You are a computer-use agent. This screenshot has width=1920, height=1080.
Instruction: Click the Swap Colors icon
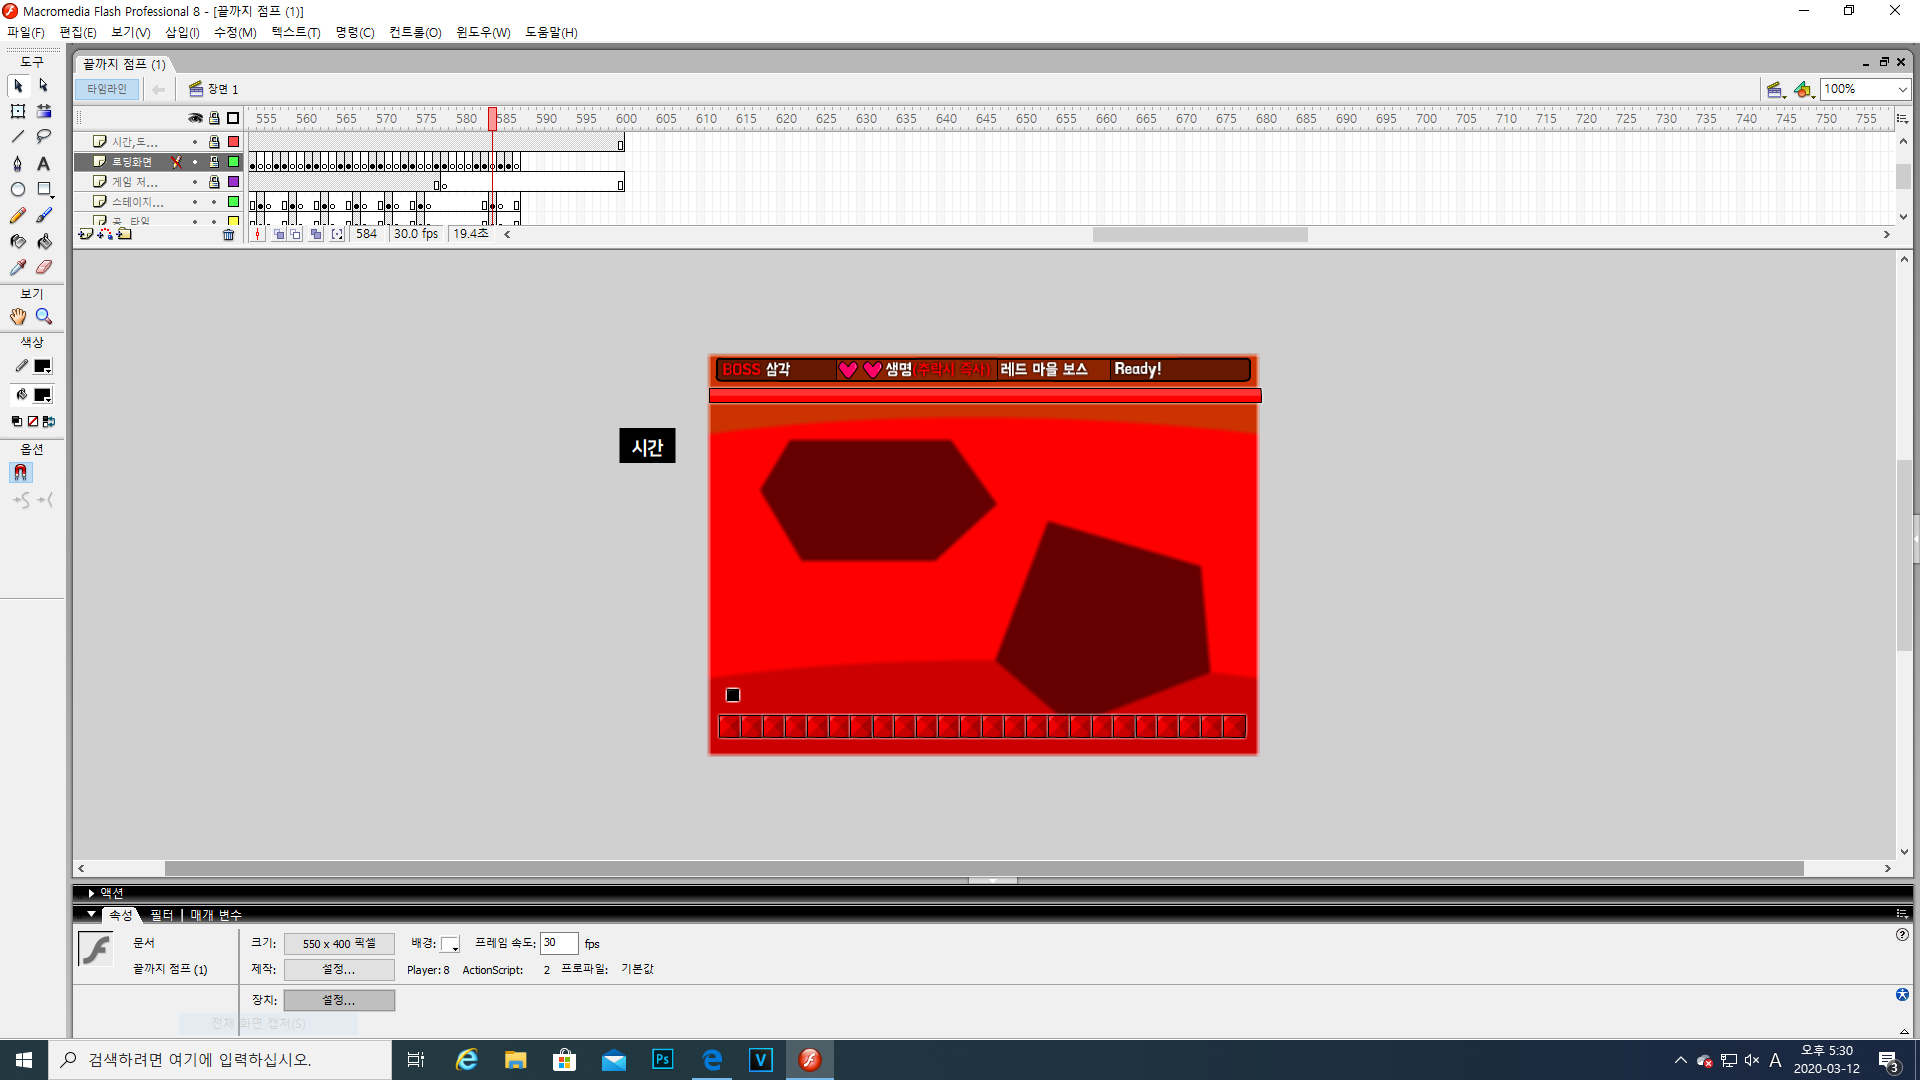coord(48,422)
